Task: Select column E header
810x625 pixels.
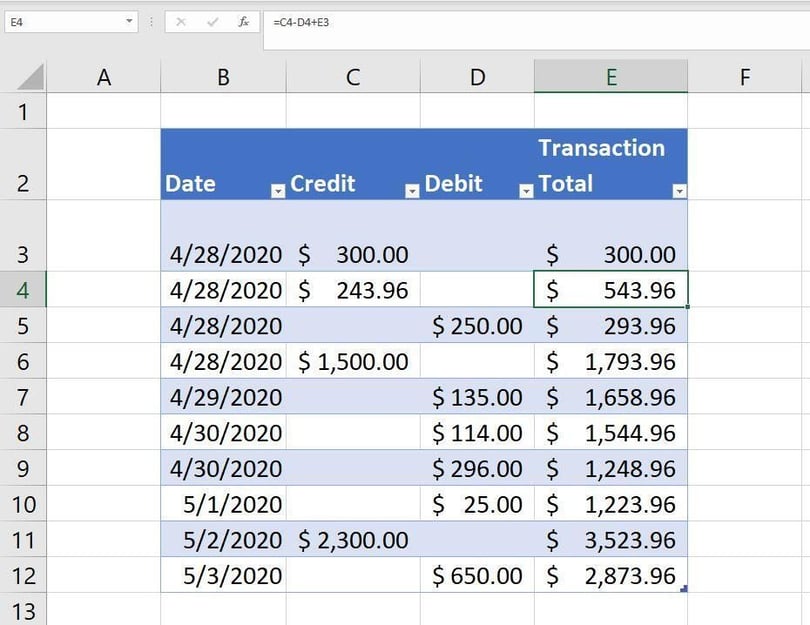Action: pos(610,77)
